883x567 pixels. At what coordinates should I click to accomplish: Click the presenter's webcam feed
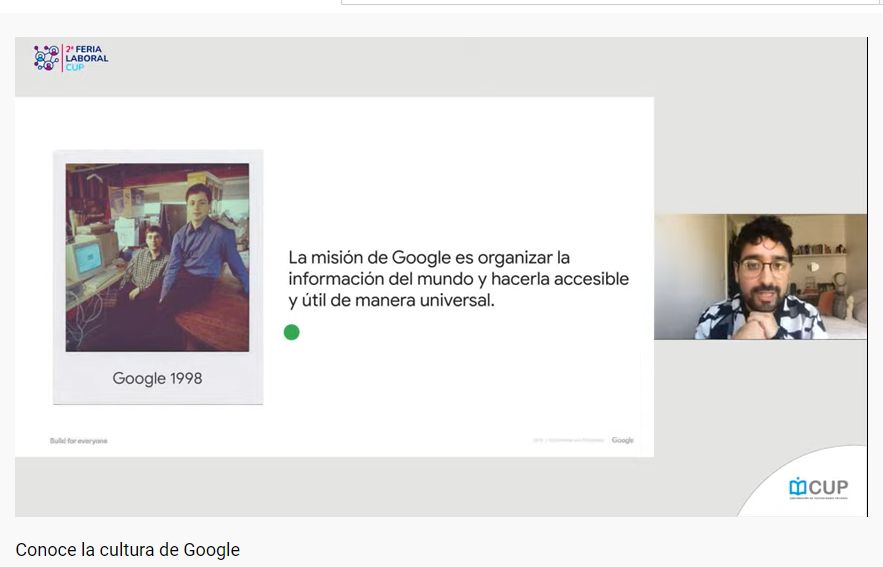tap(760, 277)
